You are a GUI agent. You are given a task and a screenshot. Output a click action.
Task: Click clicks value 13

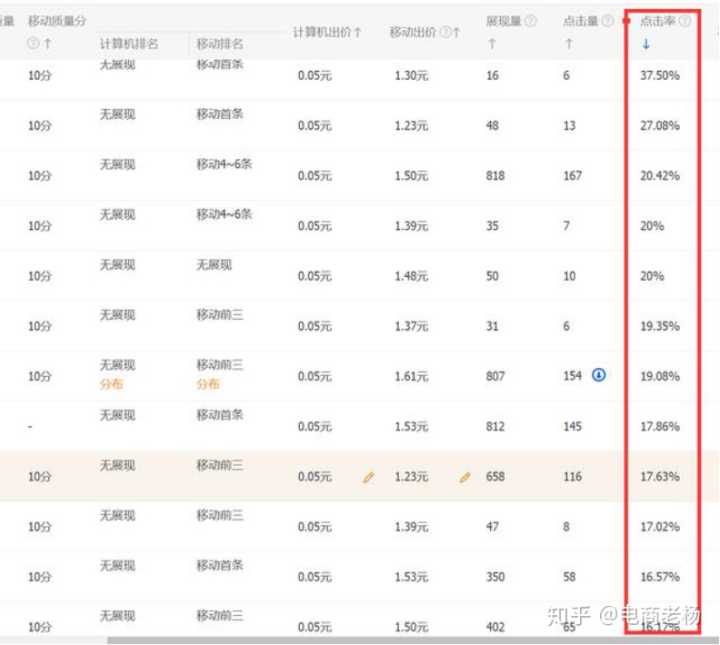[x=569, y=126]
